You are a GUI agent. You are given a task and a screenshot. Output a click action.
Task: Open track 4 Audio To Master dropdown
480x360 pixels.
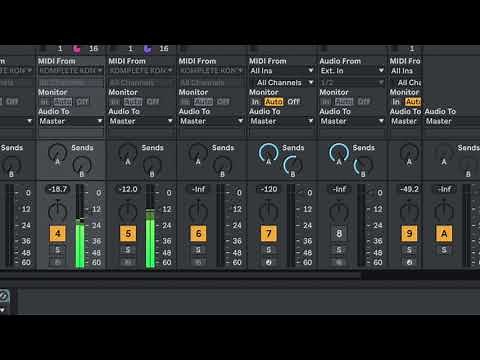pyautogui.click(x=71, y=121)
